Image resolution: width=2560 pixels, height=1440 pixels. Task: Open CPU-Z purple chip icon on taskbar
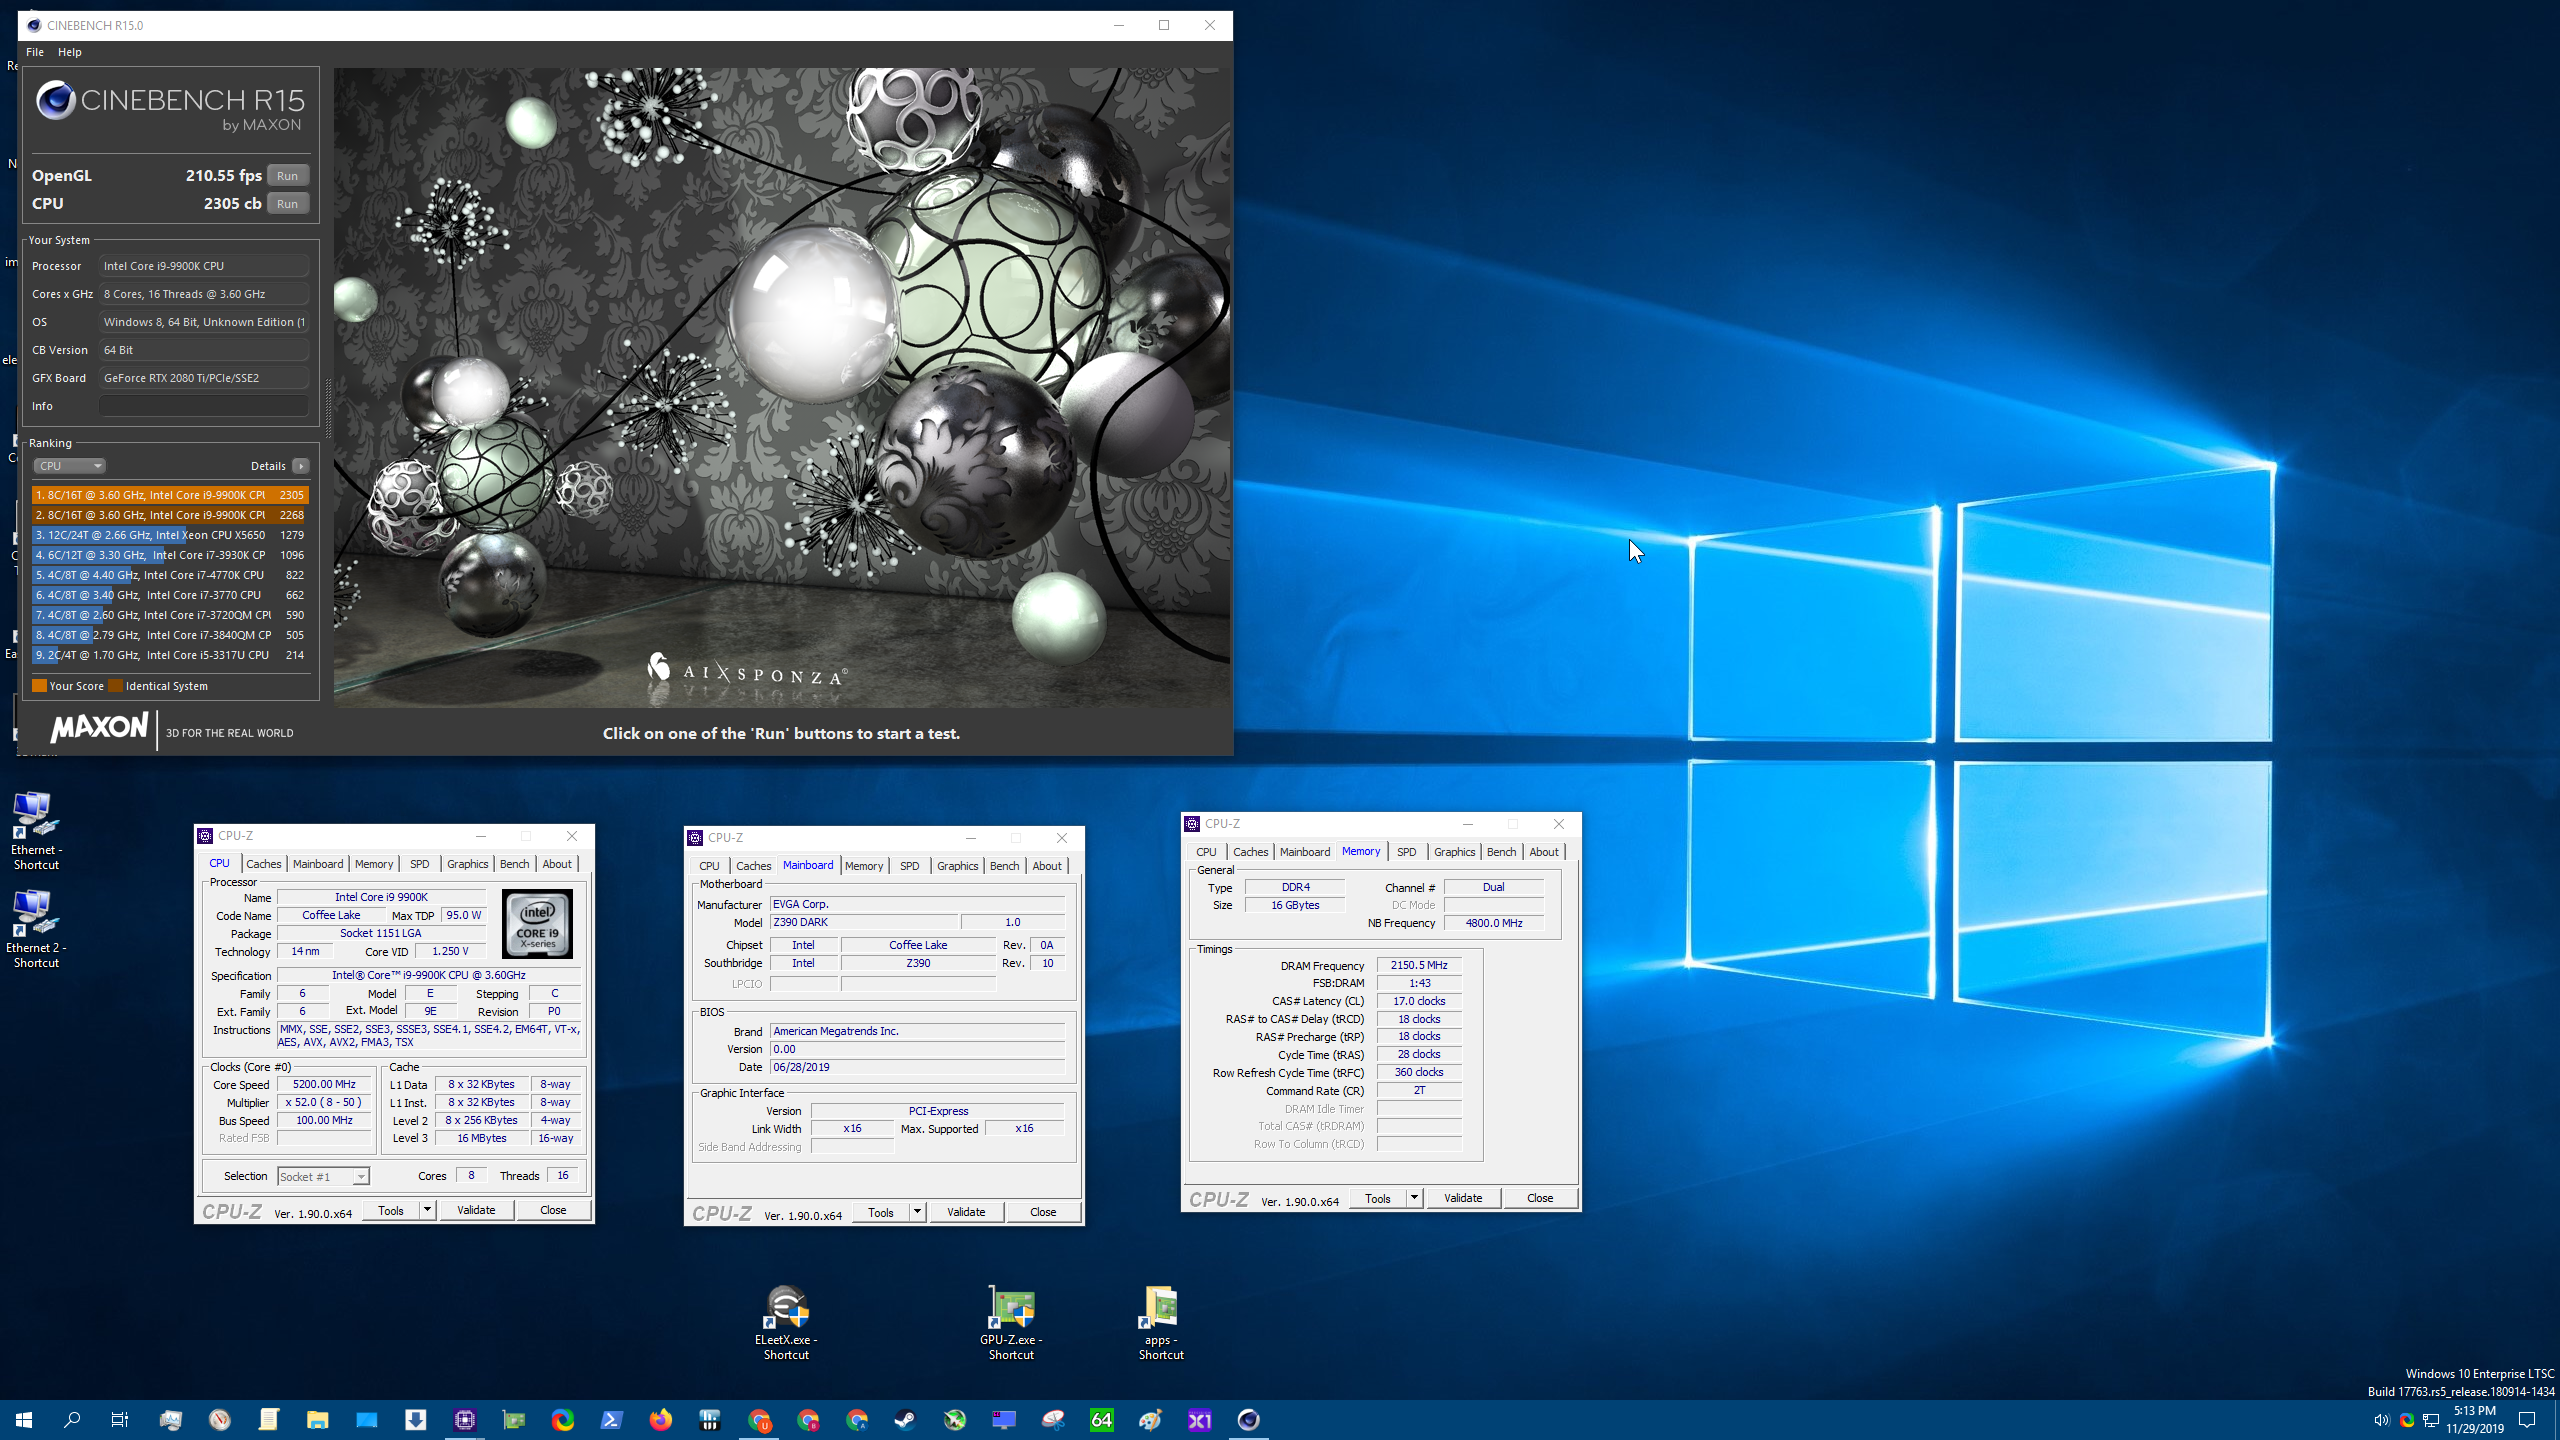pyautogui.click(x=465, y=1420)
